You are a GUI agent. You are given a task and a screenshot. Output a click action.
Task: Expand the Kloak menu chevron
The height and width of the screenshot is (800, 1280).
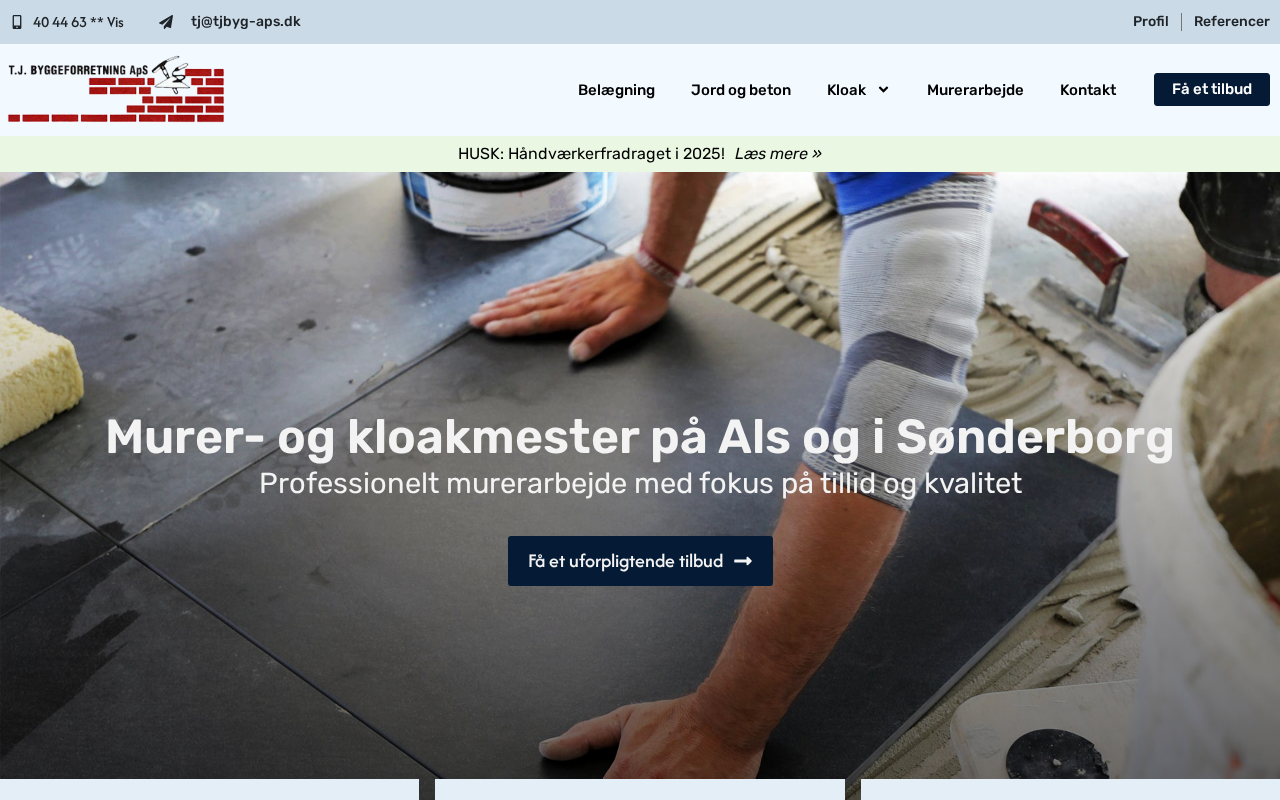(x=883, y=90)
